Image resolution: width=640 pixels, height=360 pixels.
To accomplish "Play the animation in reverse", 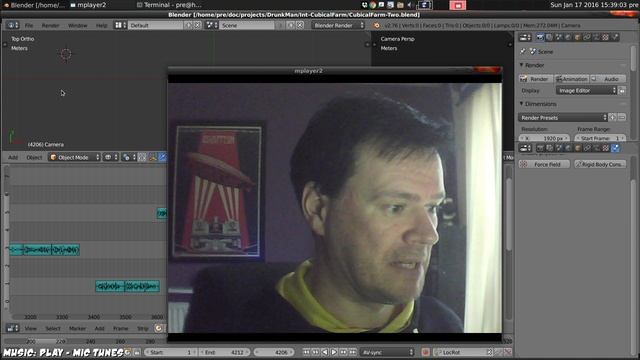I will (x=325, y=352).
